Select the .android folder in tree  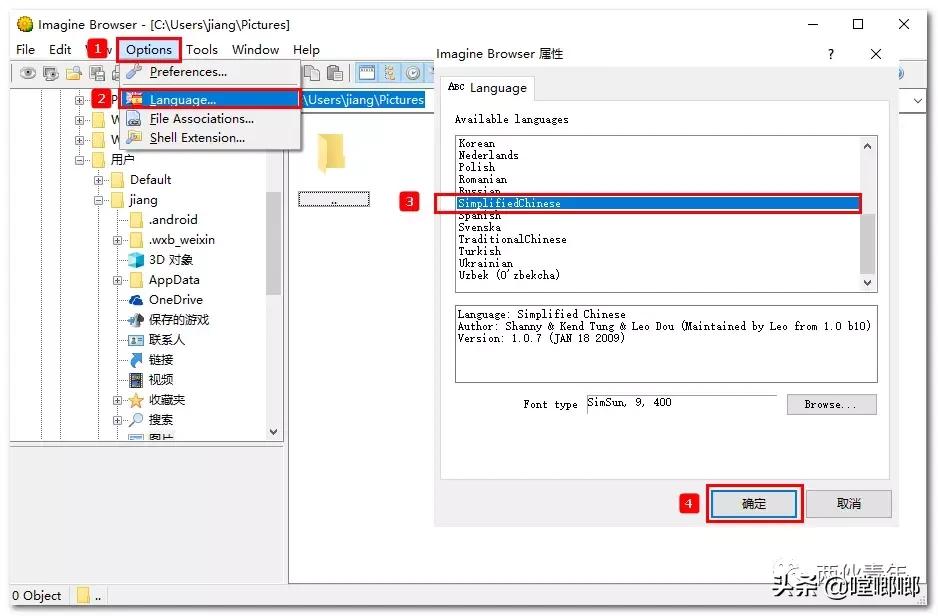[x=173, y=220]
